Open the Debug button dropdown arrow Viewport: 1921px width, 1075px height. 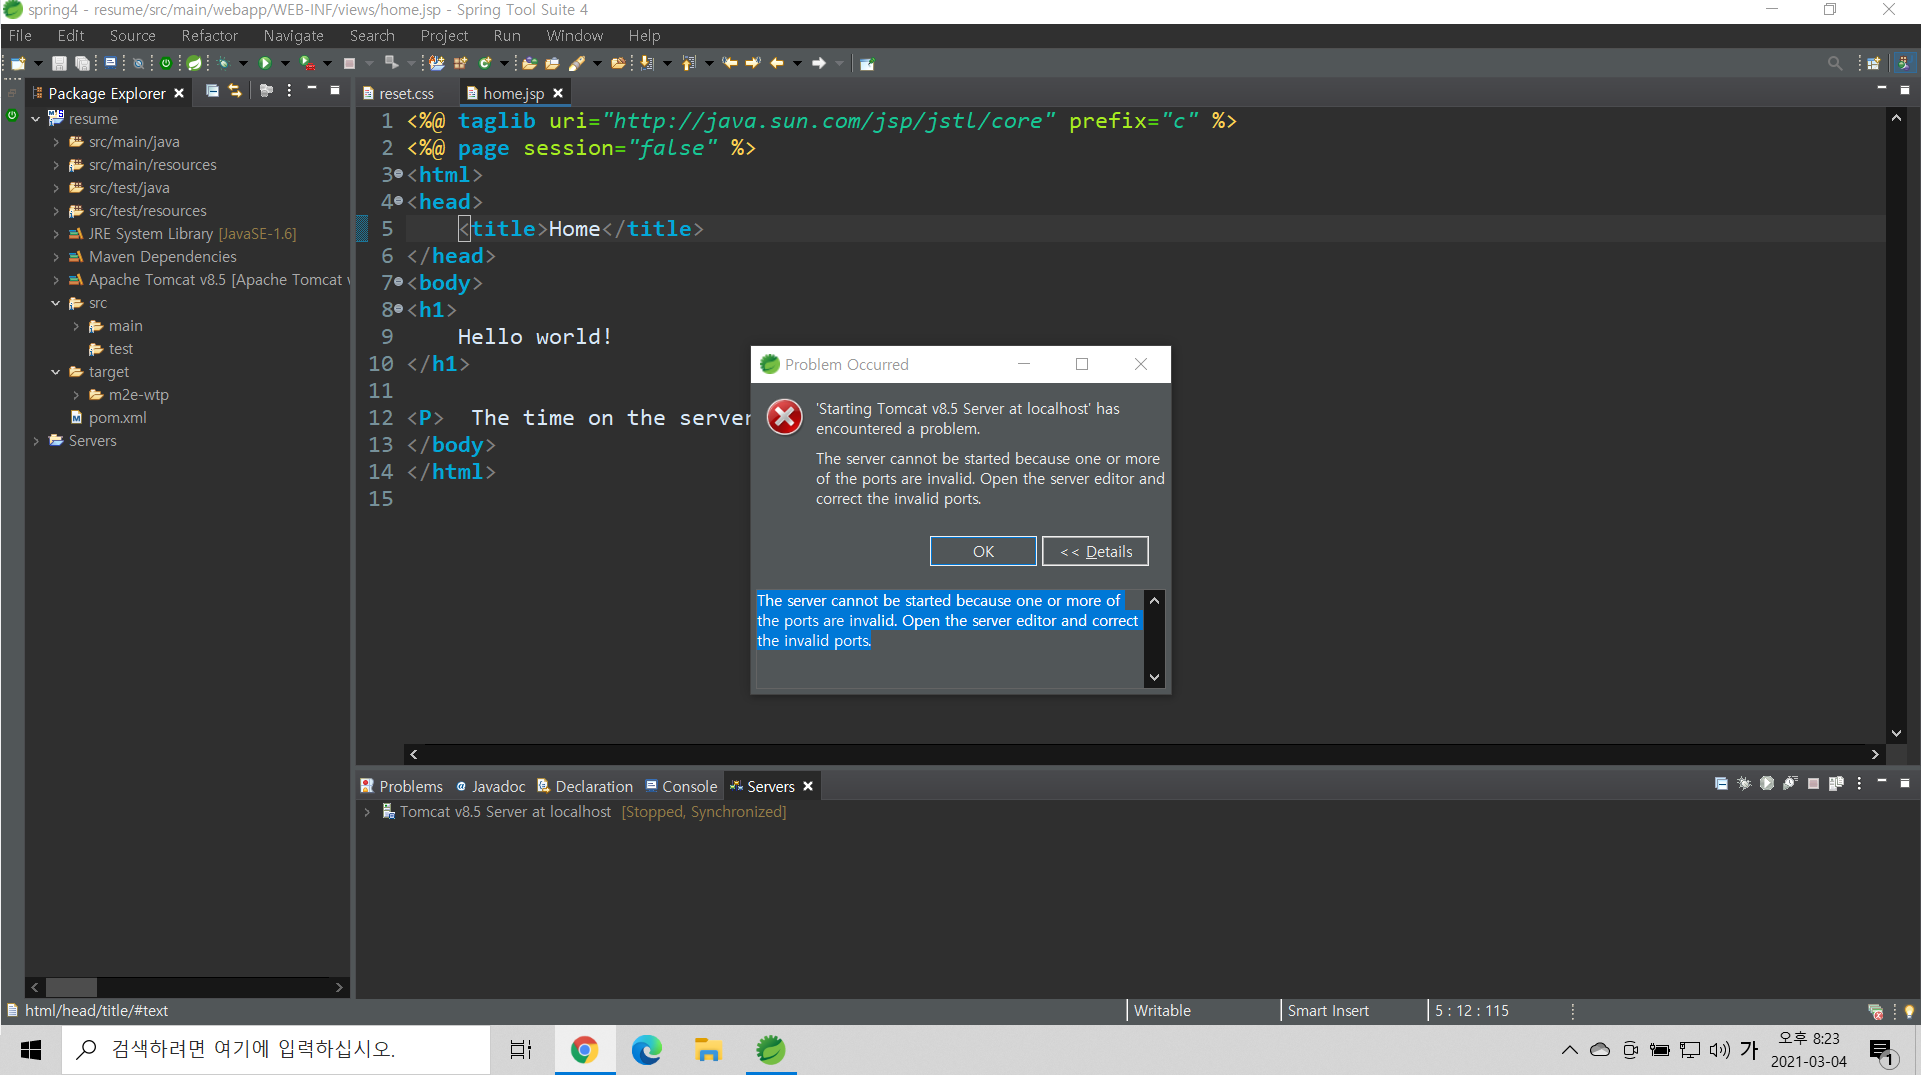(243, 64)
